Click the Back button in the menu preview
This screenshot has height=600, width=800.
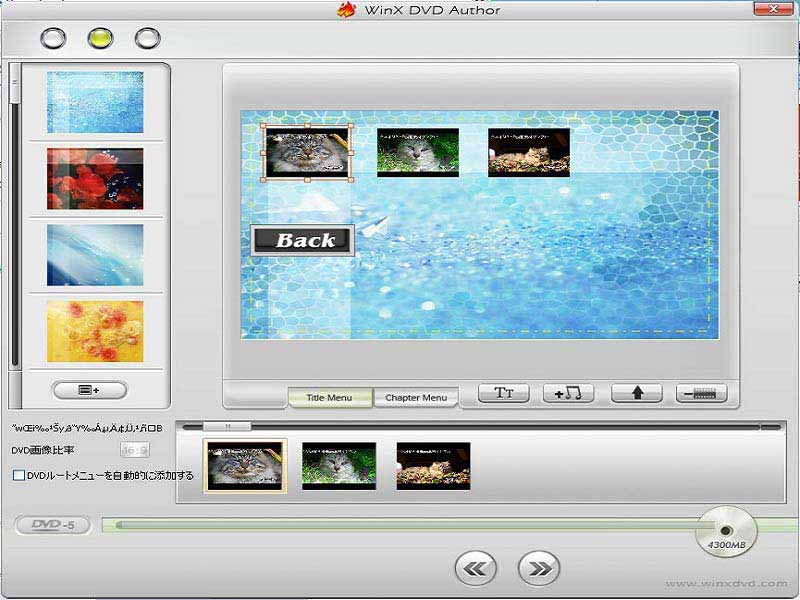click(302, 240)
